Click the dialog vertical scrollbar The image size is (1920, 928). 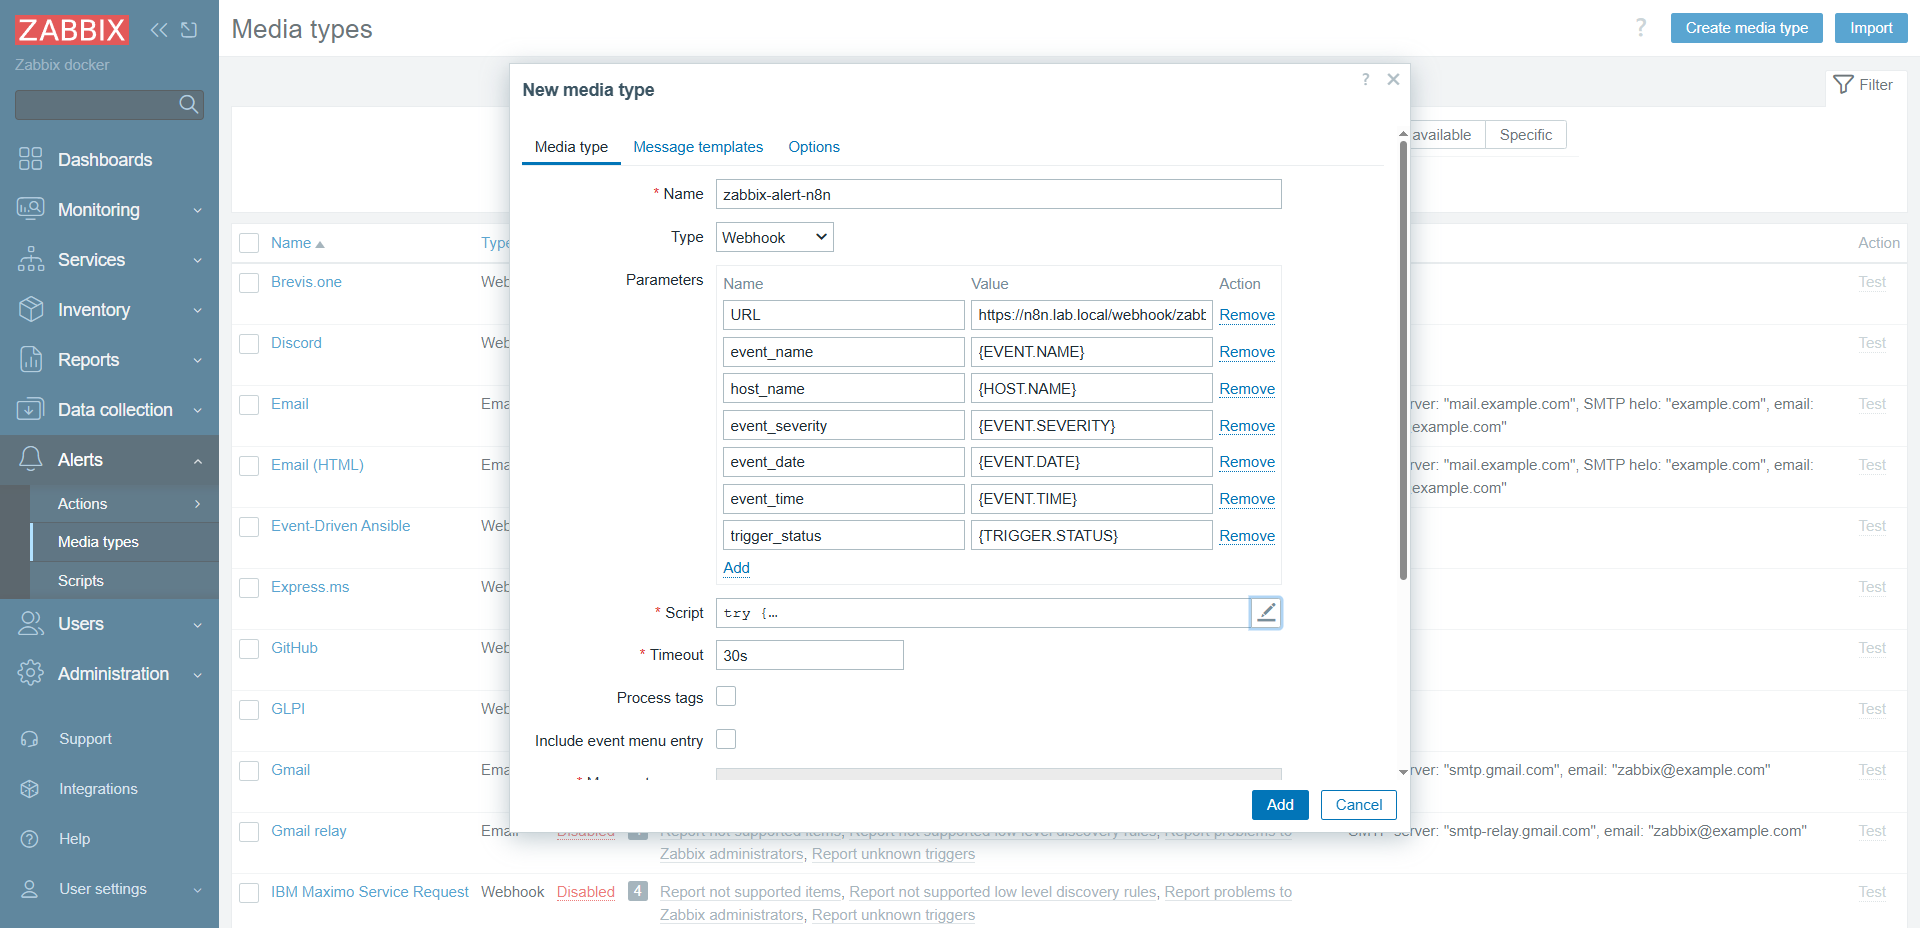[1403, 360]
